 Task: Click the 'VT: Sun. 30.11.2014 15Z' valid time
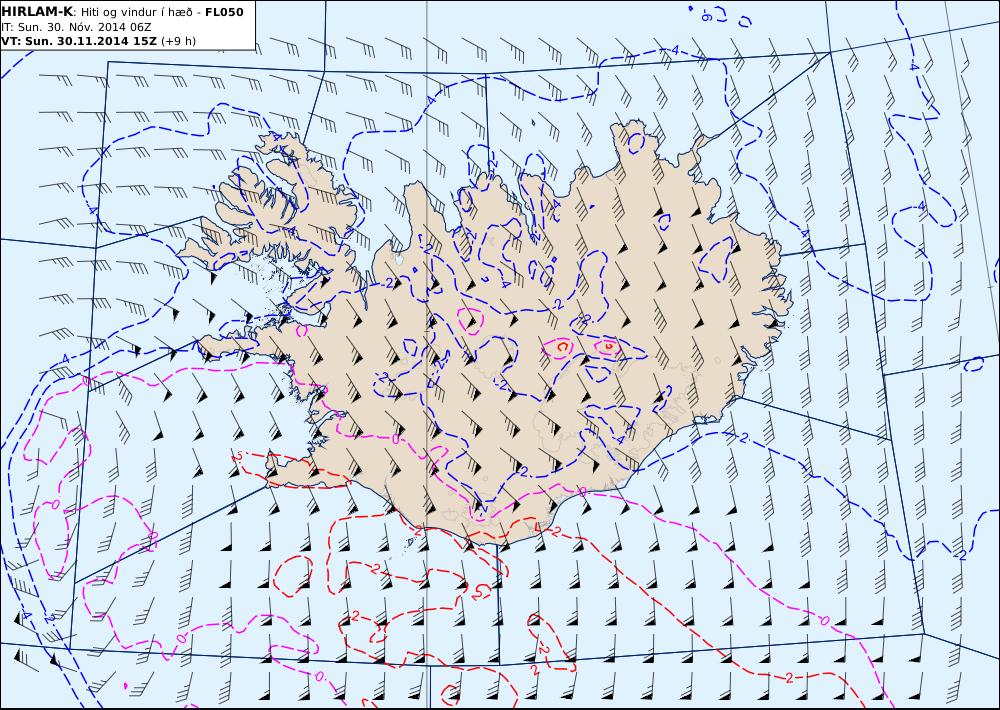(78, 41)
